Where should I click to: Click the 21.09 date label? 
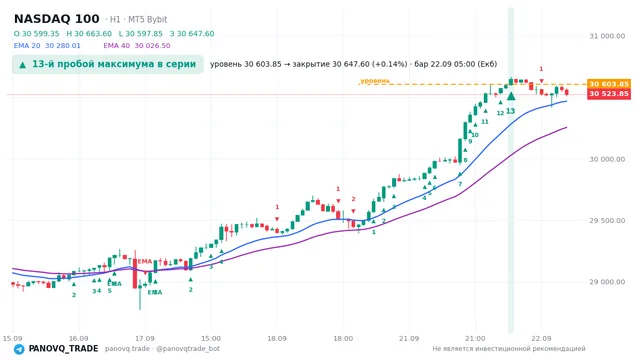pos(409,338)
